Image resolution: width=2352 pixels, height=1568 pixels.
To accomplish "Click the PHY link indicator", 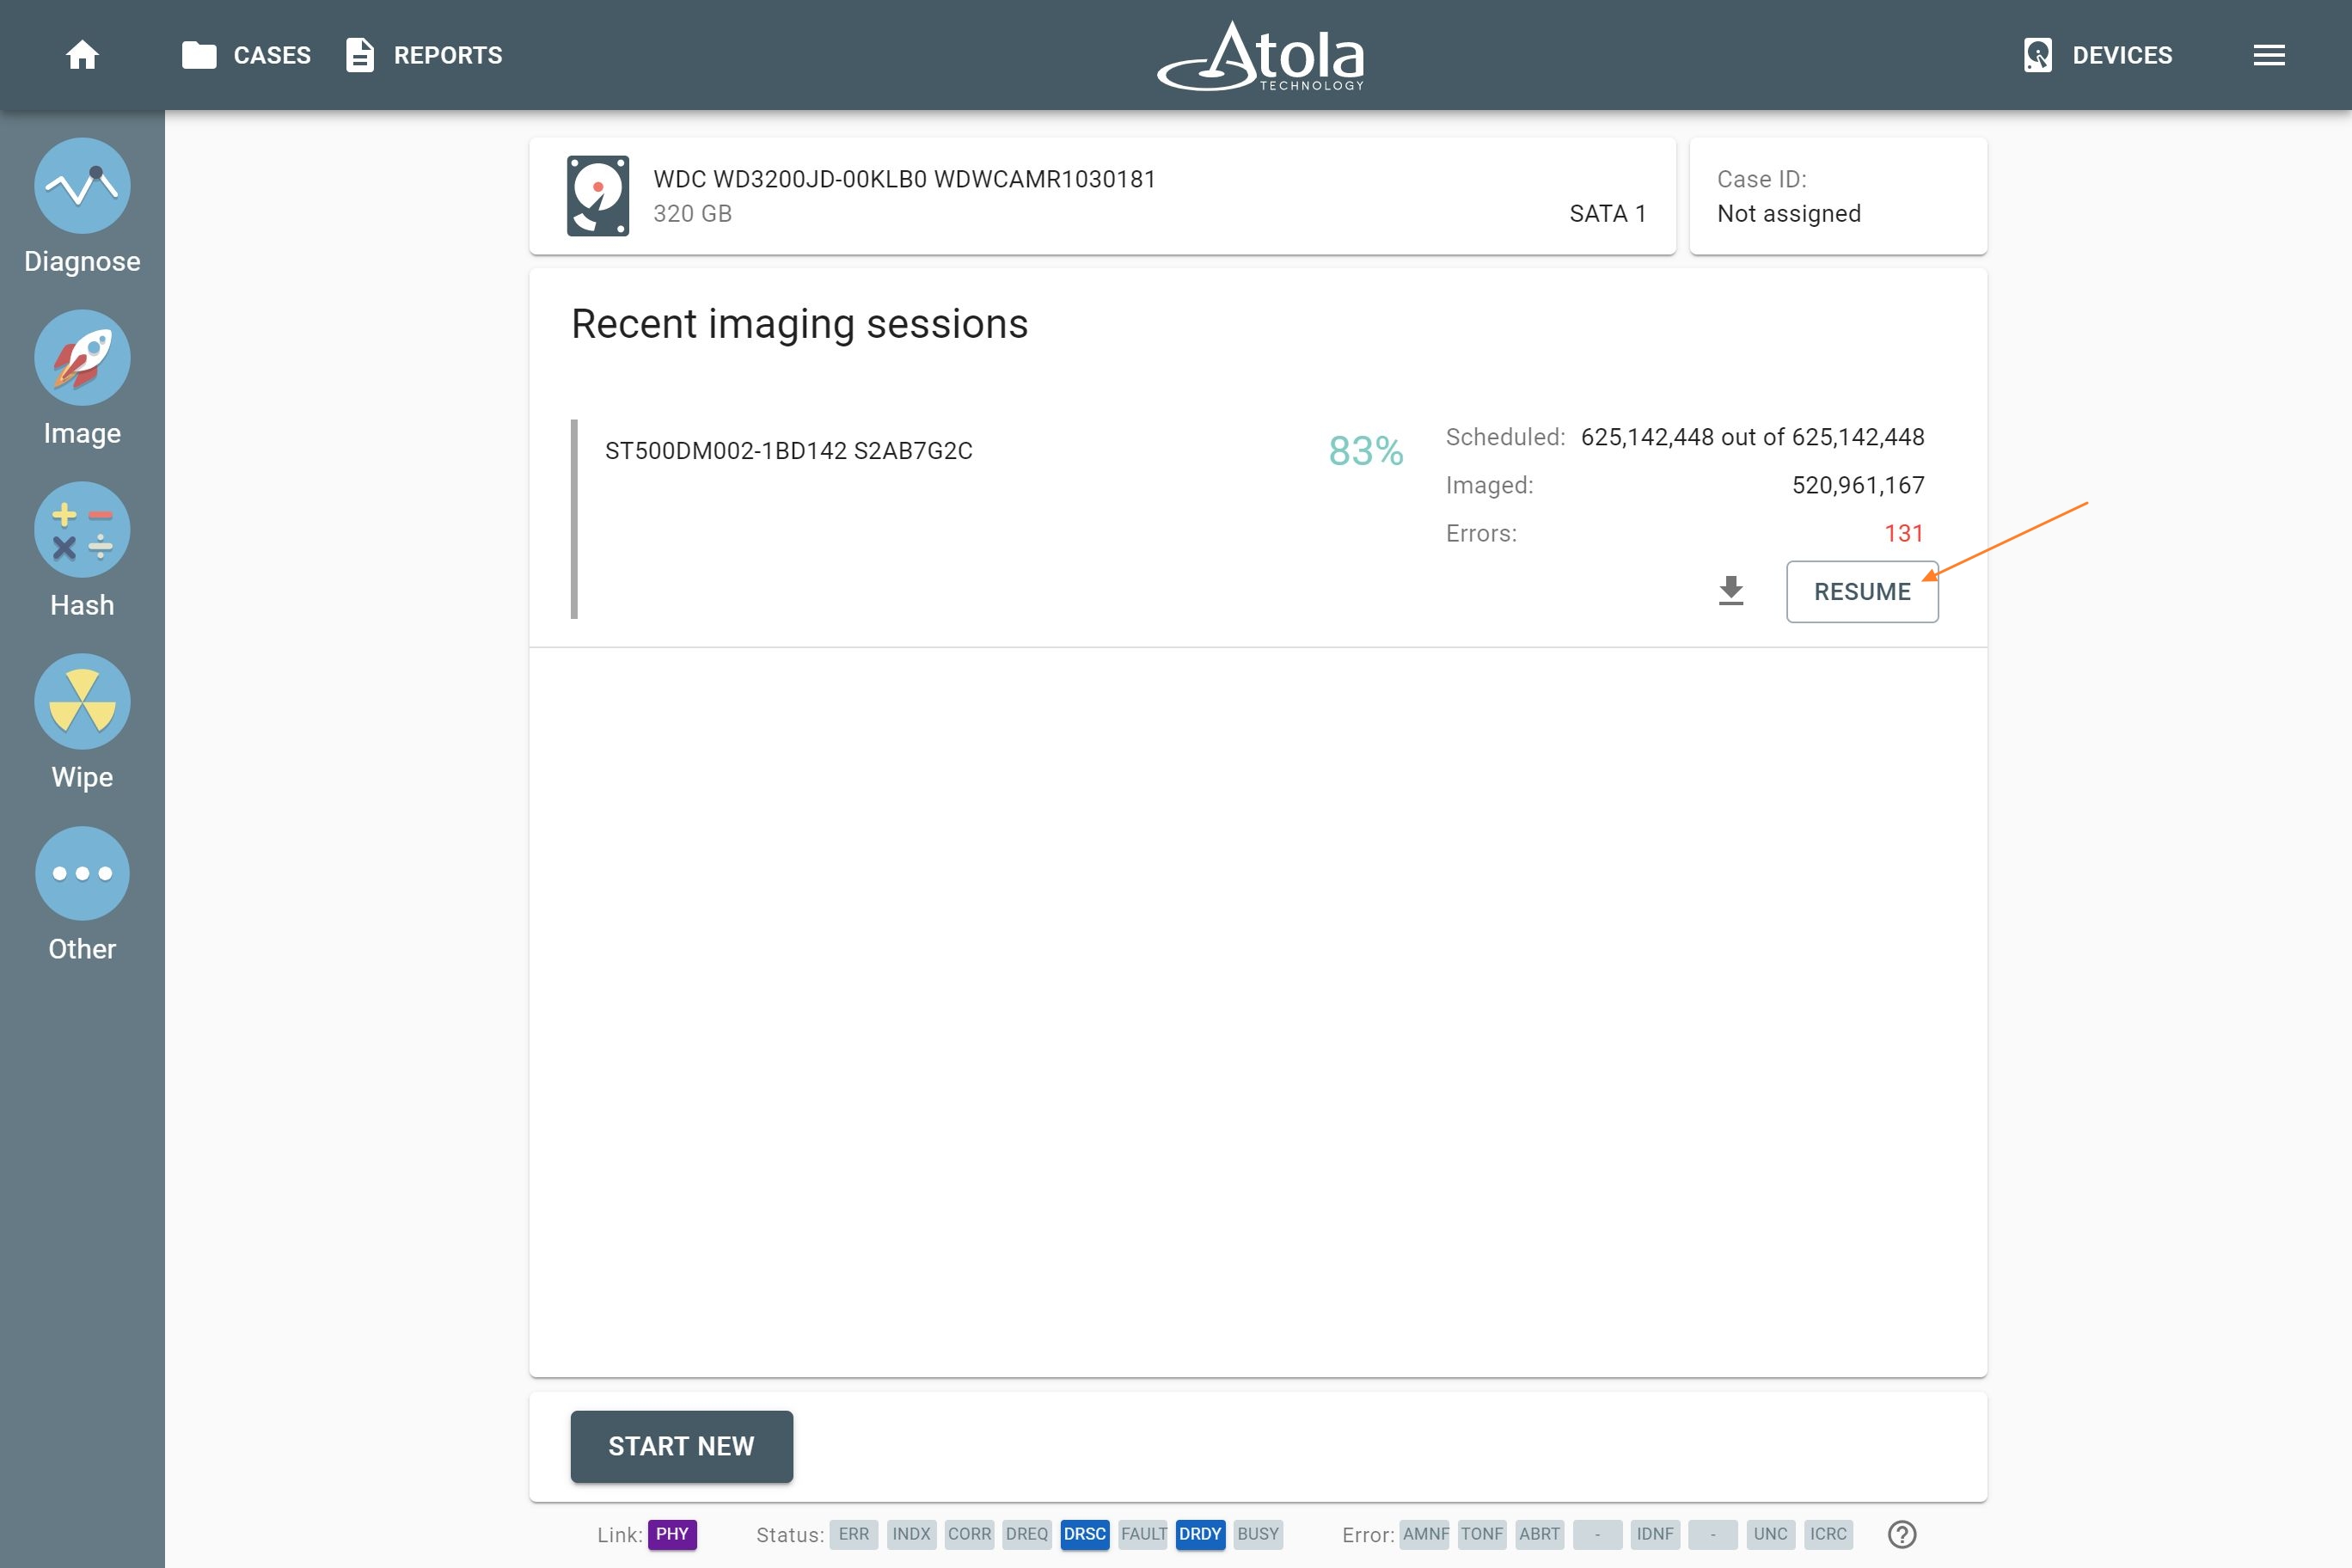I will [672, 1534].
